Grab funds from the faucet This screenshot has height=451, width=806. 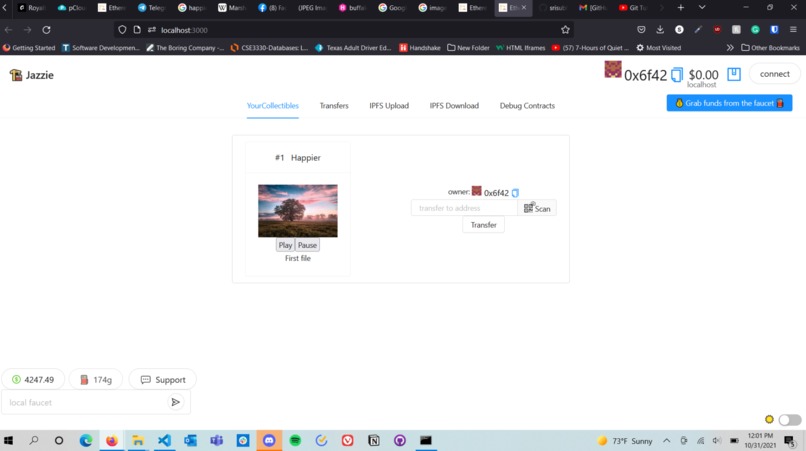click(x=729, y=103)
